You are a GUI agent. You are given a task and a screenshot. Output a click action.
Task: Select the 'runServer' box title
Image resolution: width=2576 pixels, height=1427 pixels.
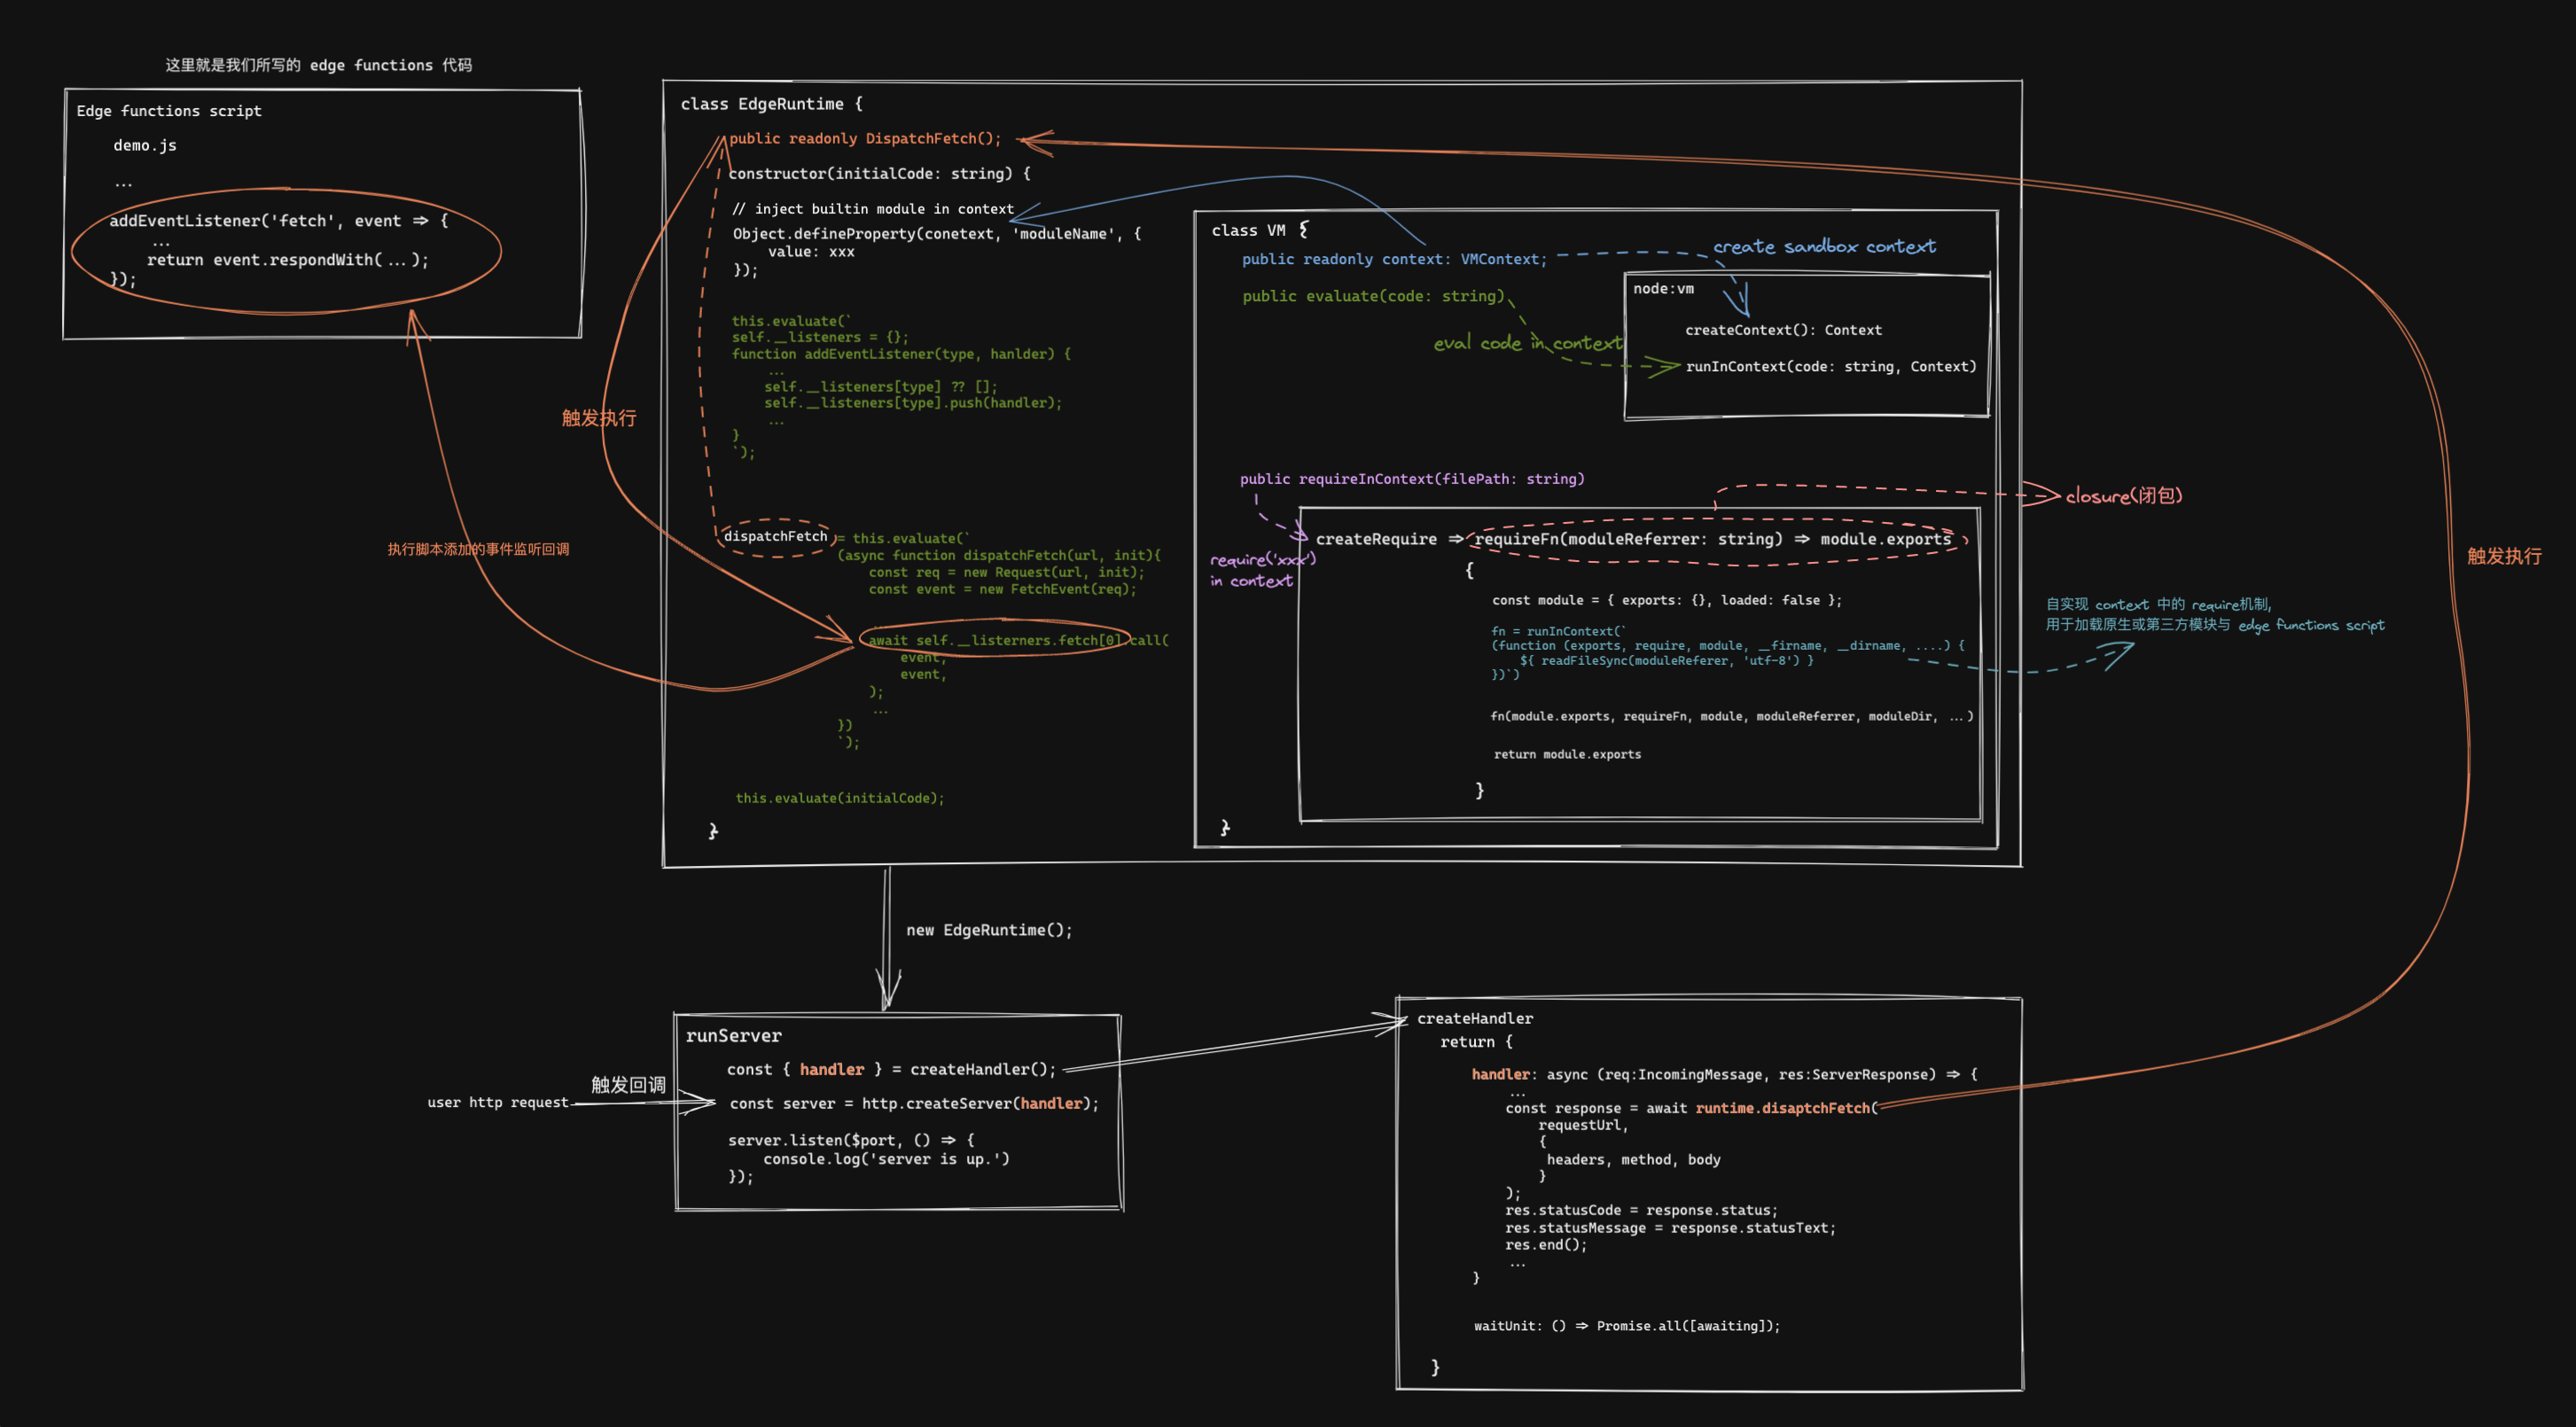click(x=733, y=1036)
